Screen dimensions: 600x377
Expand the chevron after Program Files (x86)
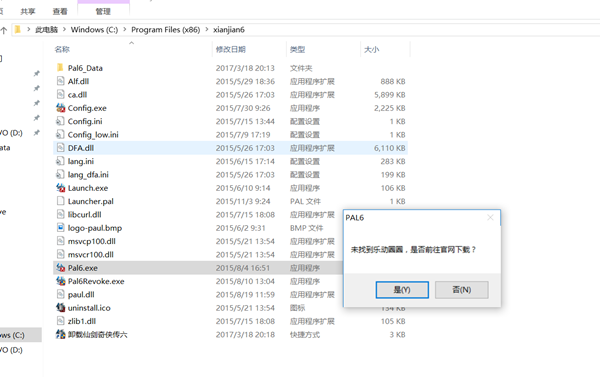207,29
